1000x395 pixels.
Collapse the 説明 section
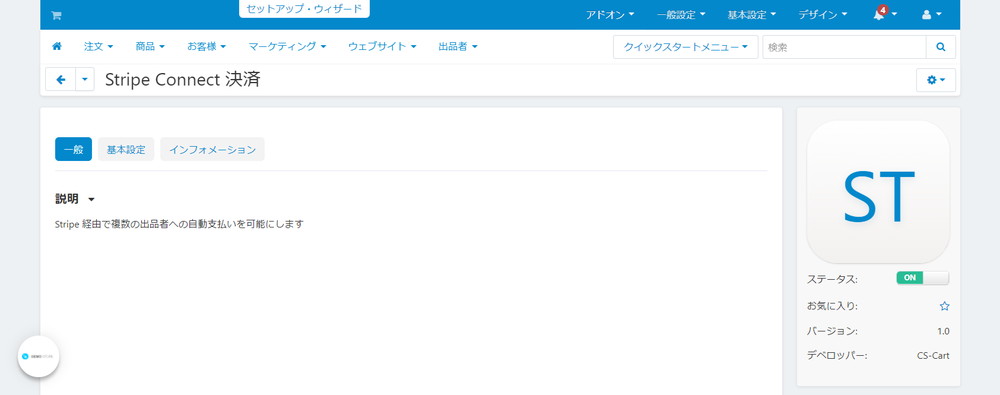(x=75, y=199)
